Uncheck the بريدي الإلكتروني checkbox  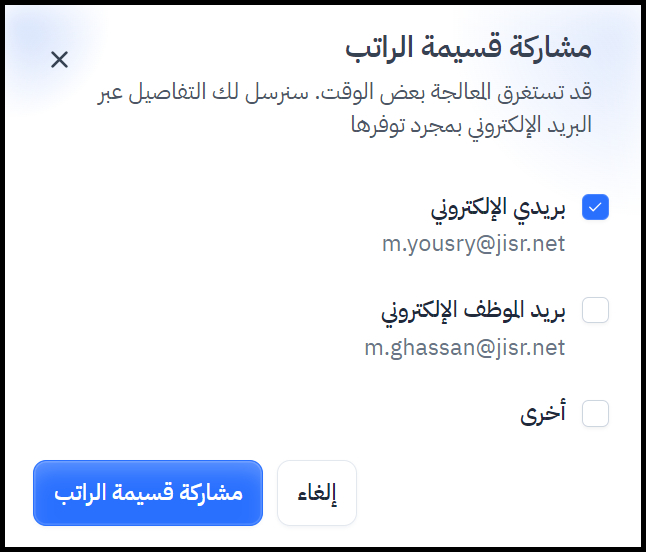[596, 208]
